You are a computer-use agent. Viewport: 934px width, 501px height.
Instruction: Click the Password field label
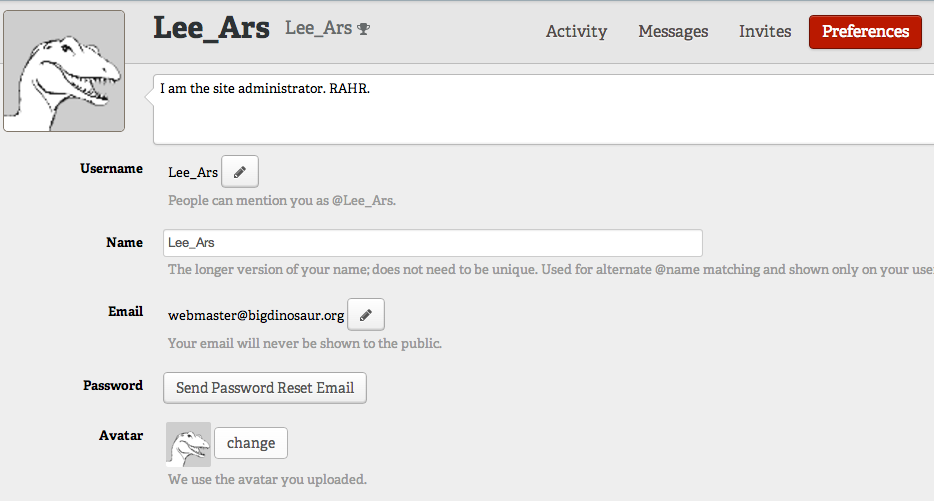tap(113, 385)
